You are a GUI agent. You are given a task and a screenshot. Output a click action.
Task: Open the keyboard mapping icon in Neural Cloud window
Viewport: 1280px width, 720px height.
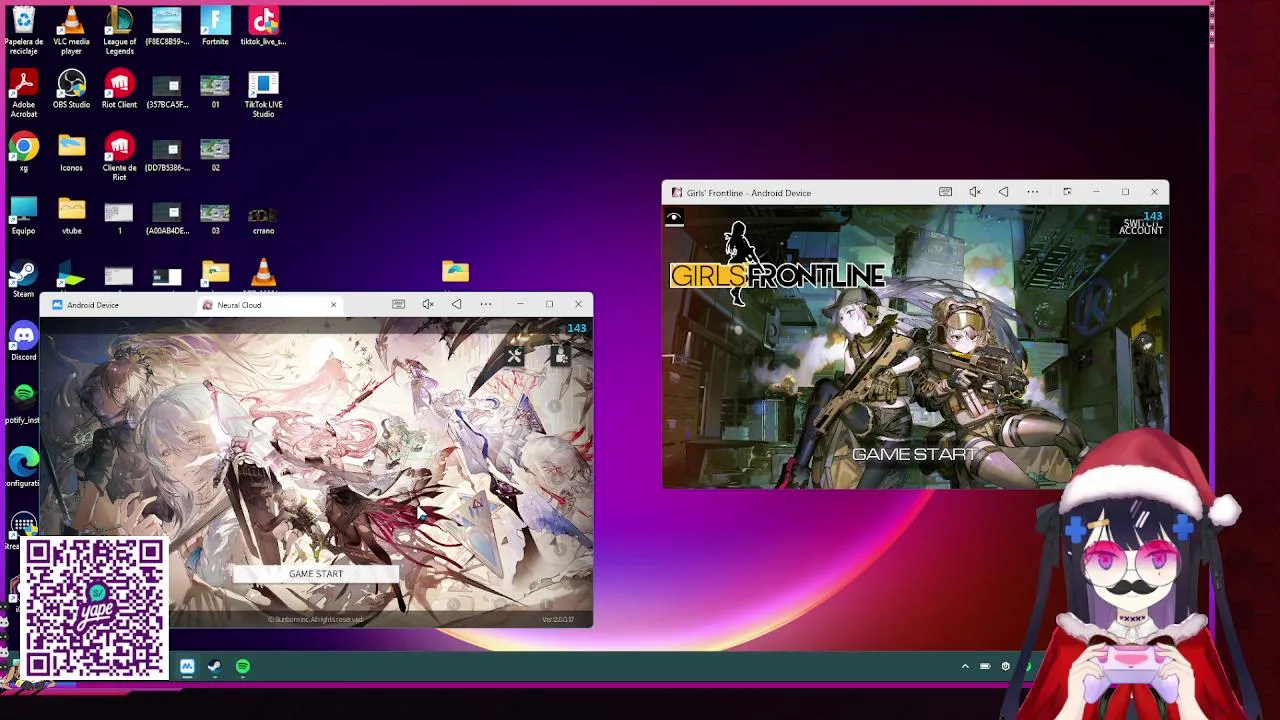(398, 304)
